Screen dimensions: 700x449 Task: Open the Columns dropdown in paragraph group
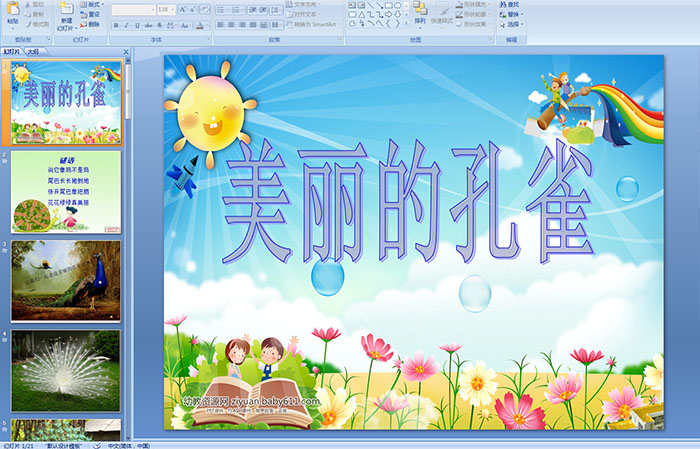pyautogui.click(x=276, y=25)
